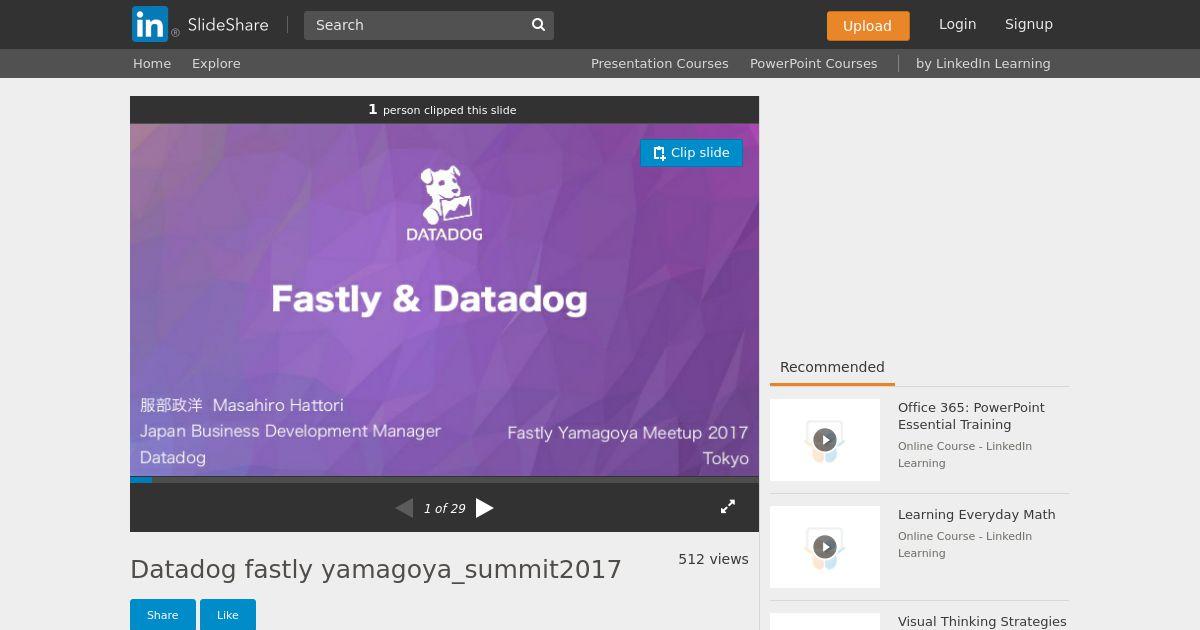Viewport: 1200px width, 630px height.
Task: Click 'Japan Business Development Manager' slide text
Action: tap(290, 431)
